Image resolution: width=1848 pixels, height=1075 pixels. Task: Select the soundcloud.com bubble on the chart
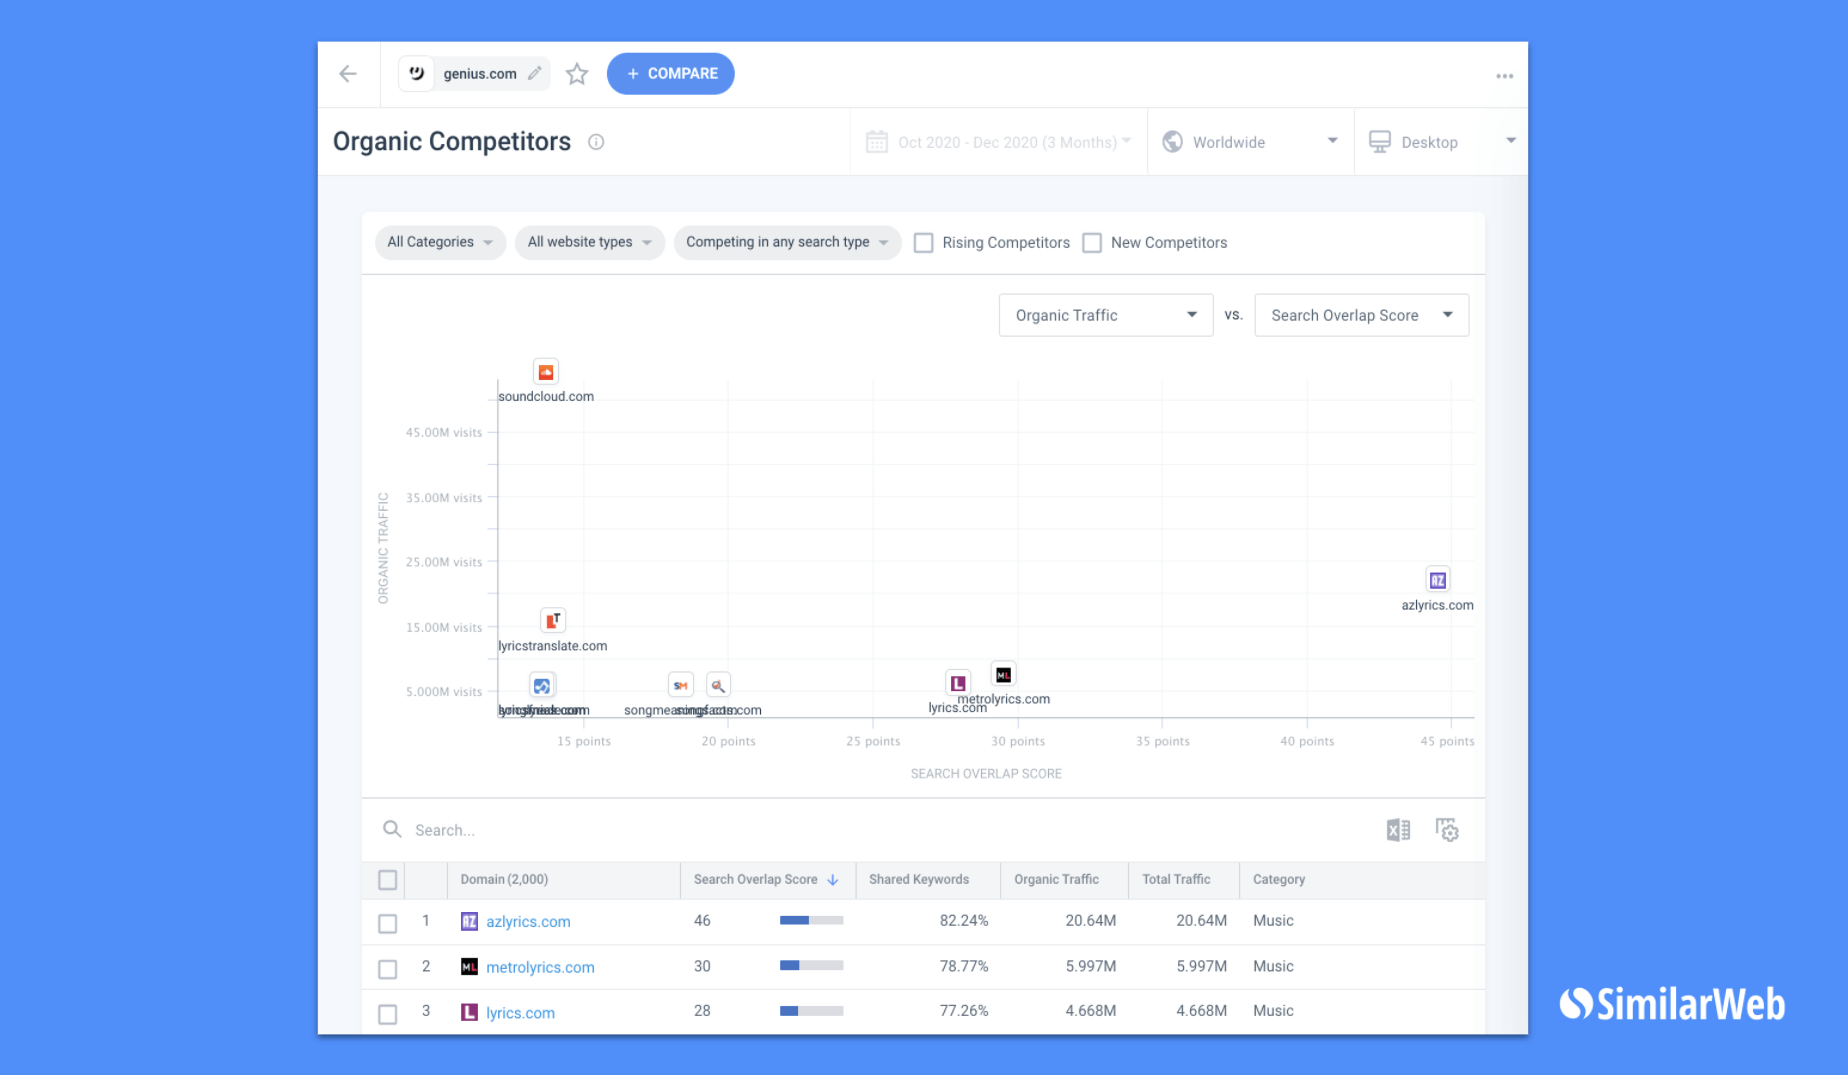pyautogui.click(x=545, y=370)
